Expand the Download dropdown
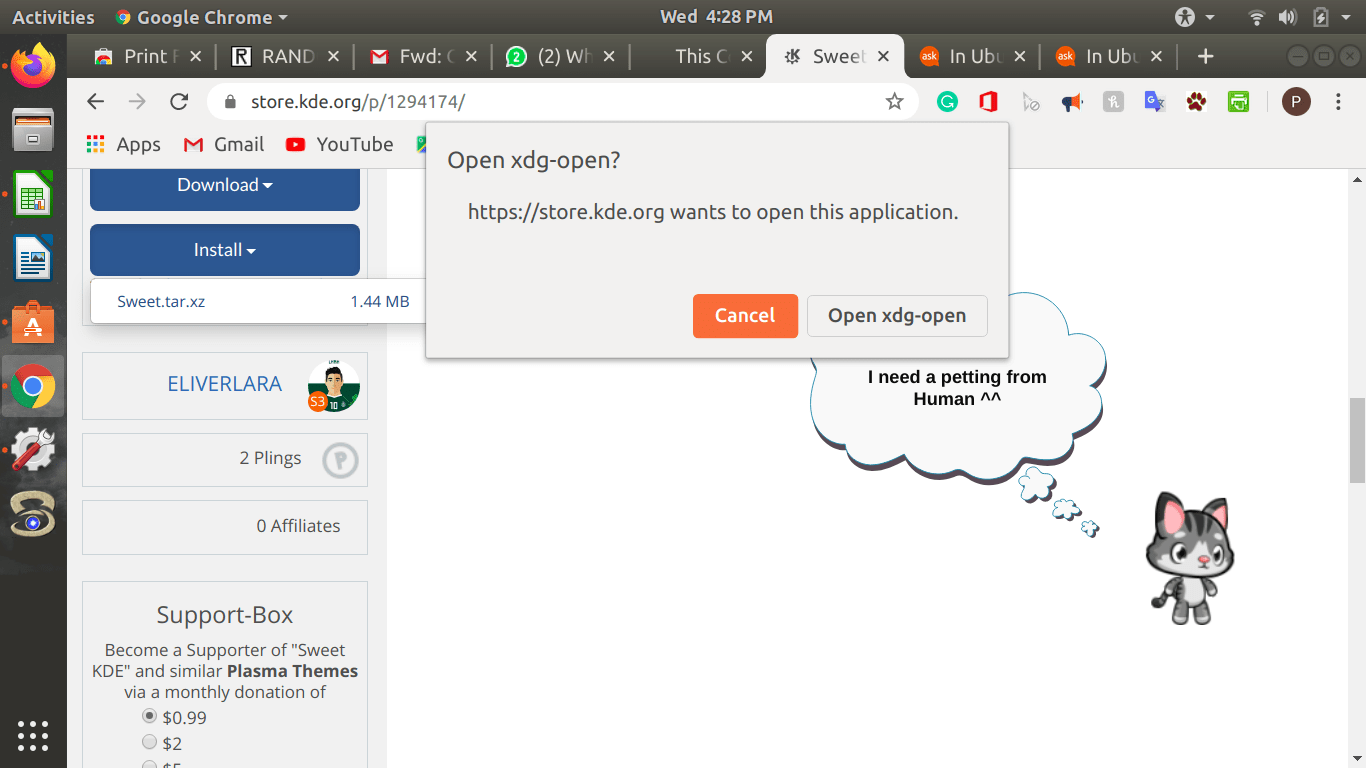 point(224,185)
